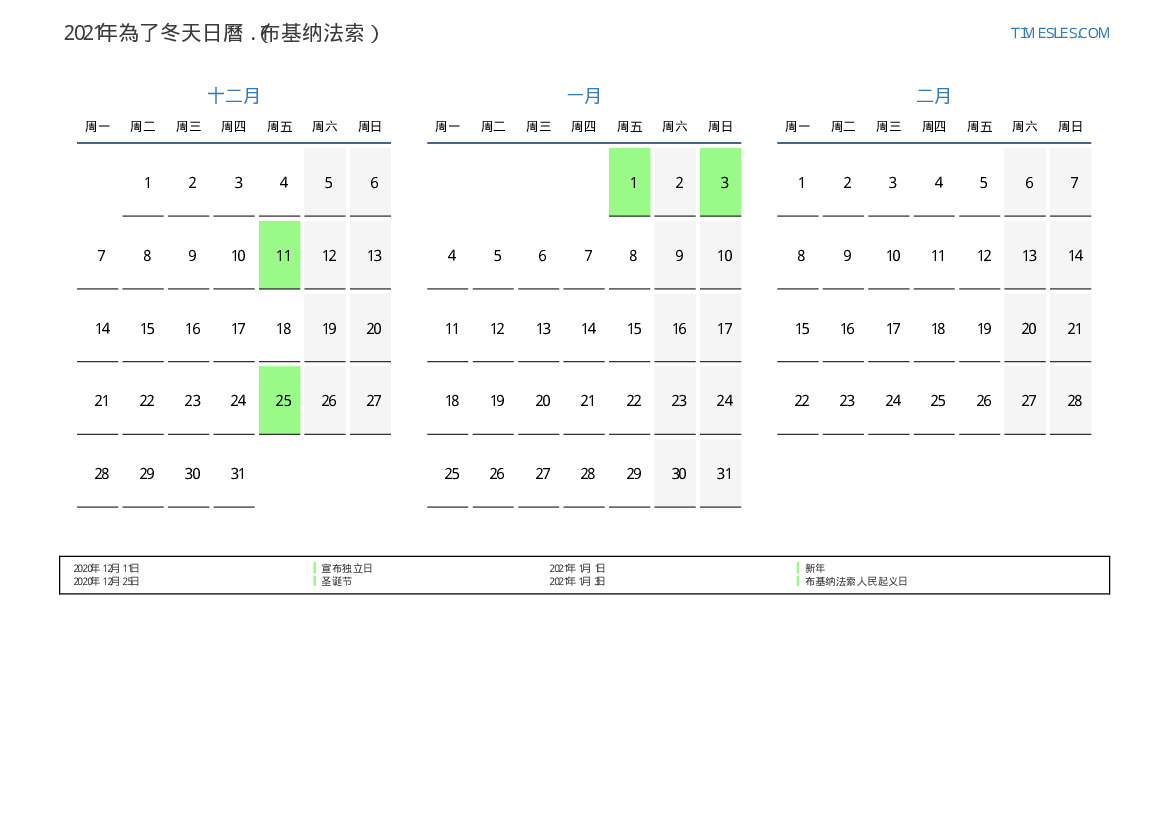Select January 15 in the calendar
The image size is (1169, 827).
click(633, 329)
